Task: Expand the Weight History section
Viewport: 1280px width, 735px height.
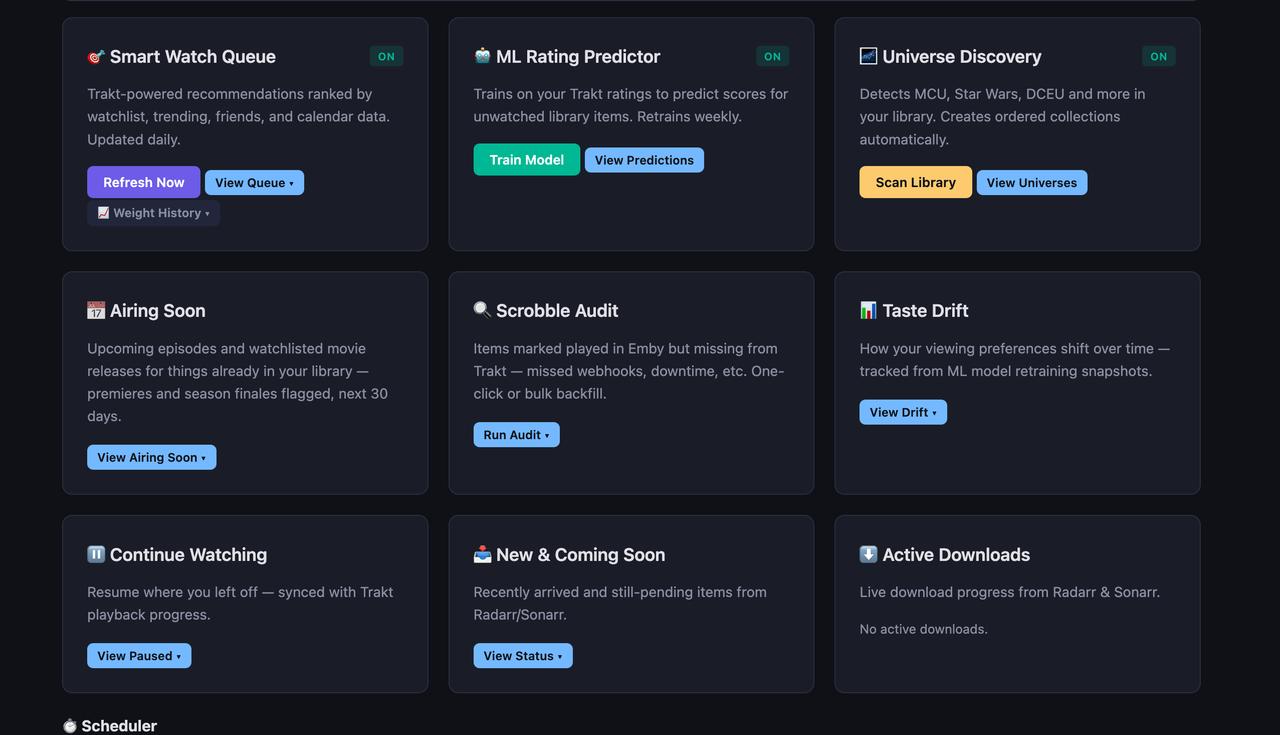Action: (153, 213)
